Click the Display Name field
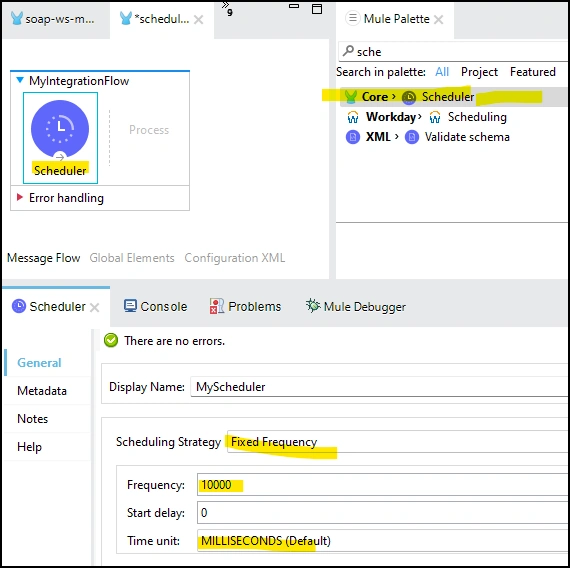 pos(379,387)
